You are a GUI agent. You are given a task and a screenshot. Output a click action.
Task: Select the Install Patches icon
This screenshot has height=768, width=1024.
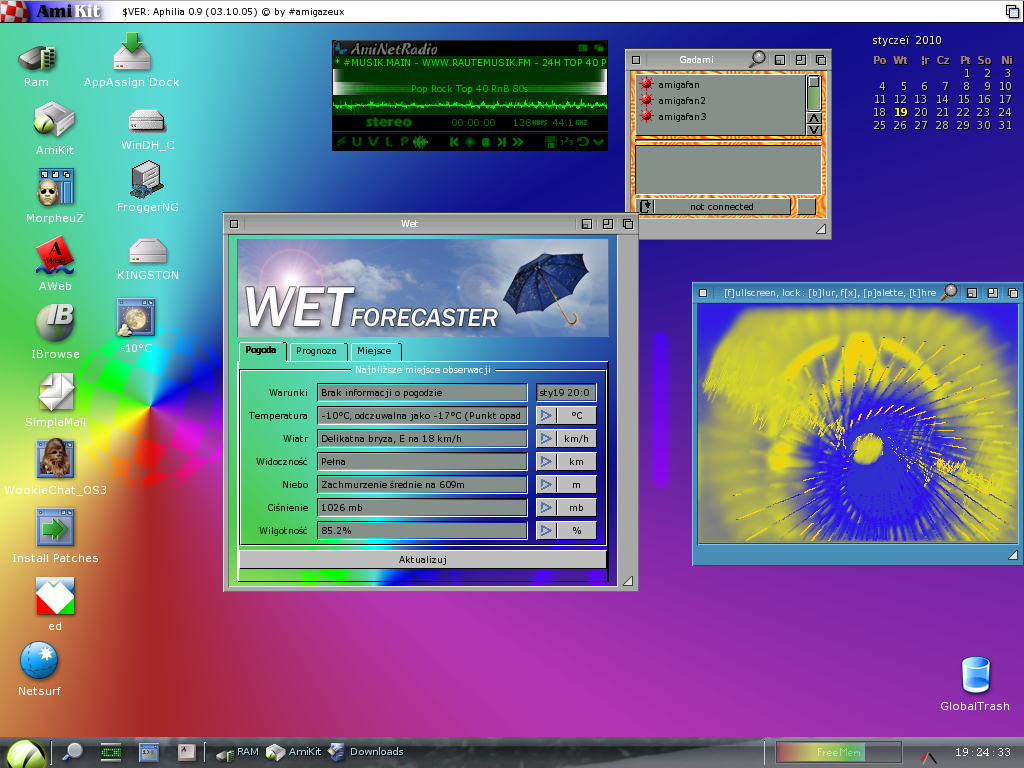tap(56, 528)
